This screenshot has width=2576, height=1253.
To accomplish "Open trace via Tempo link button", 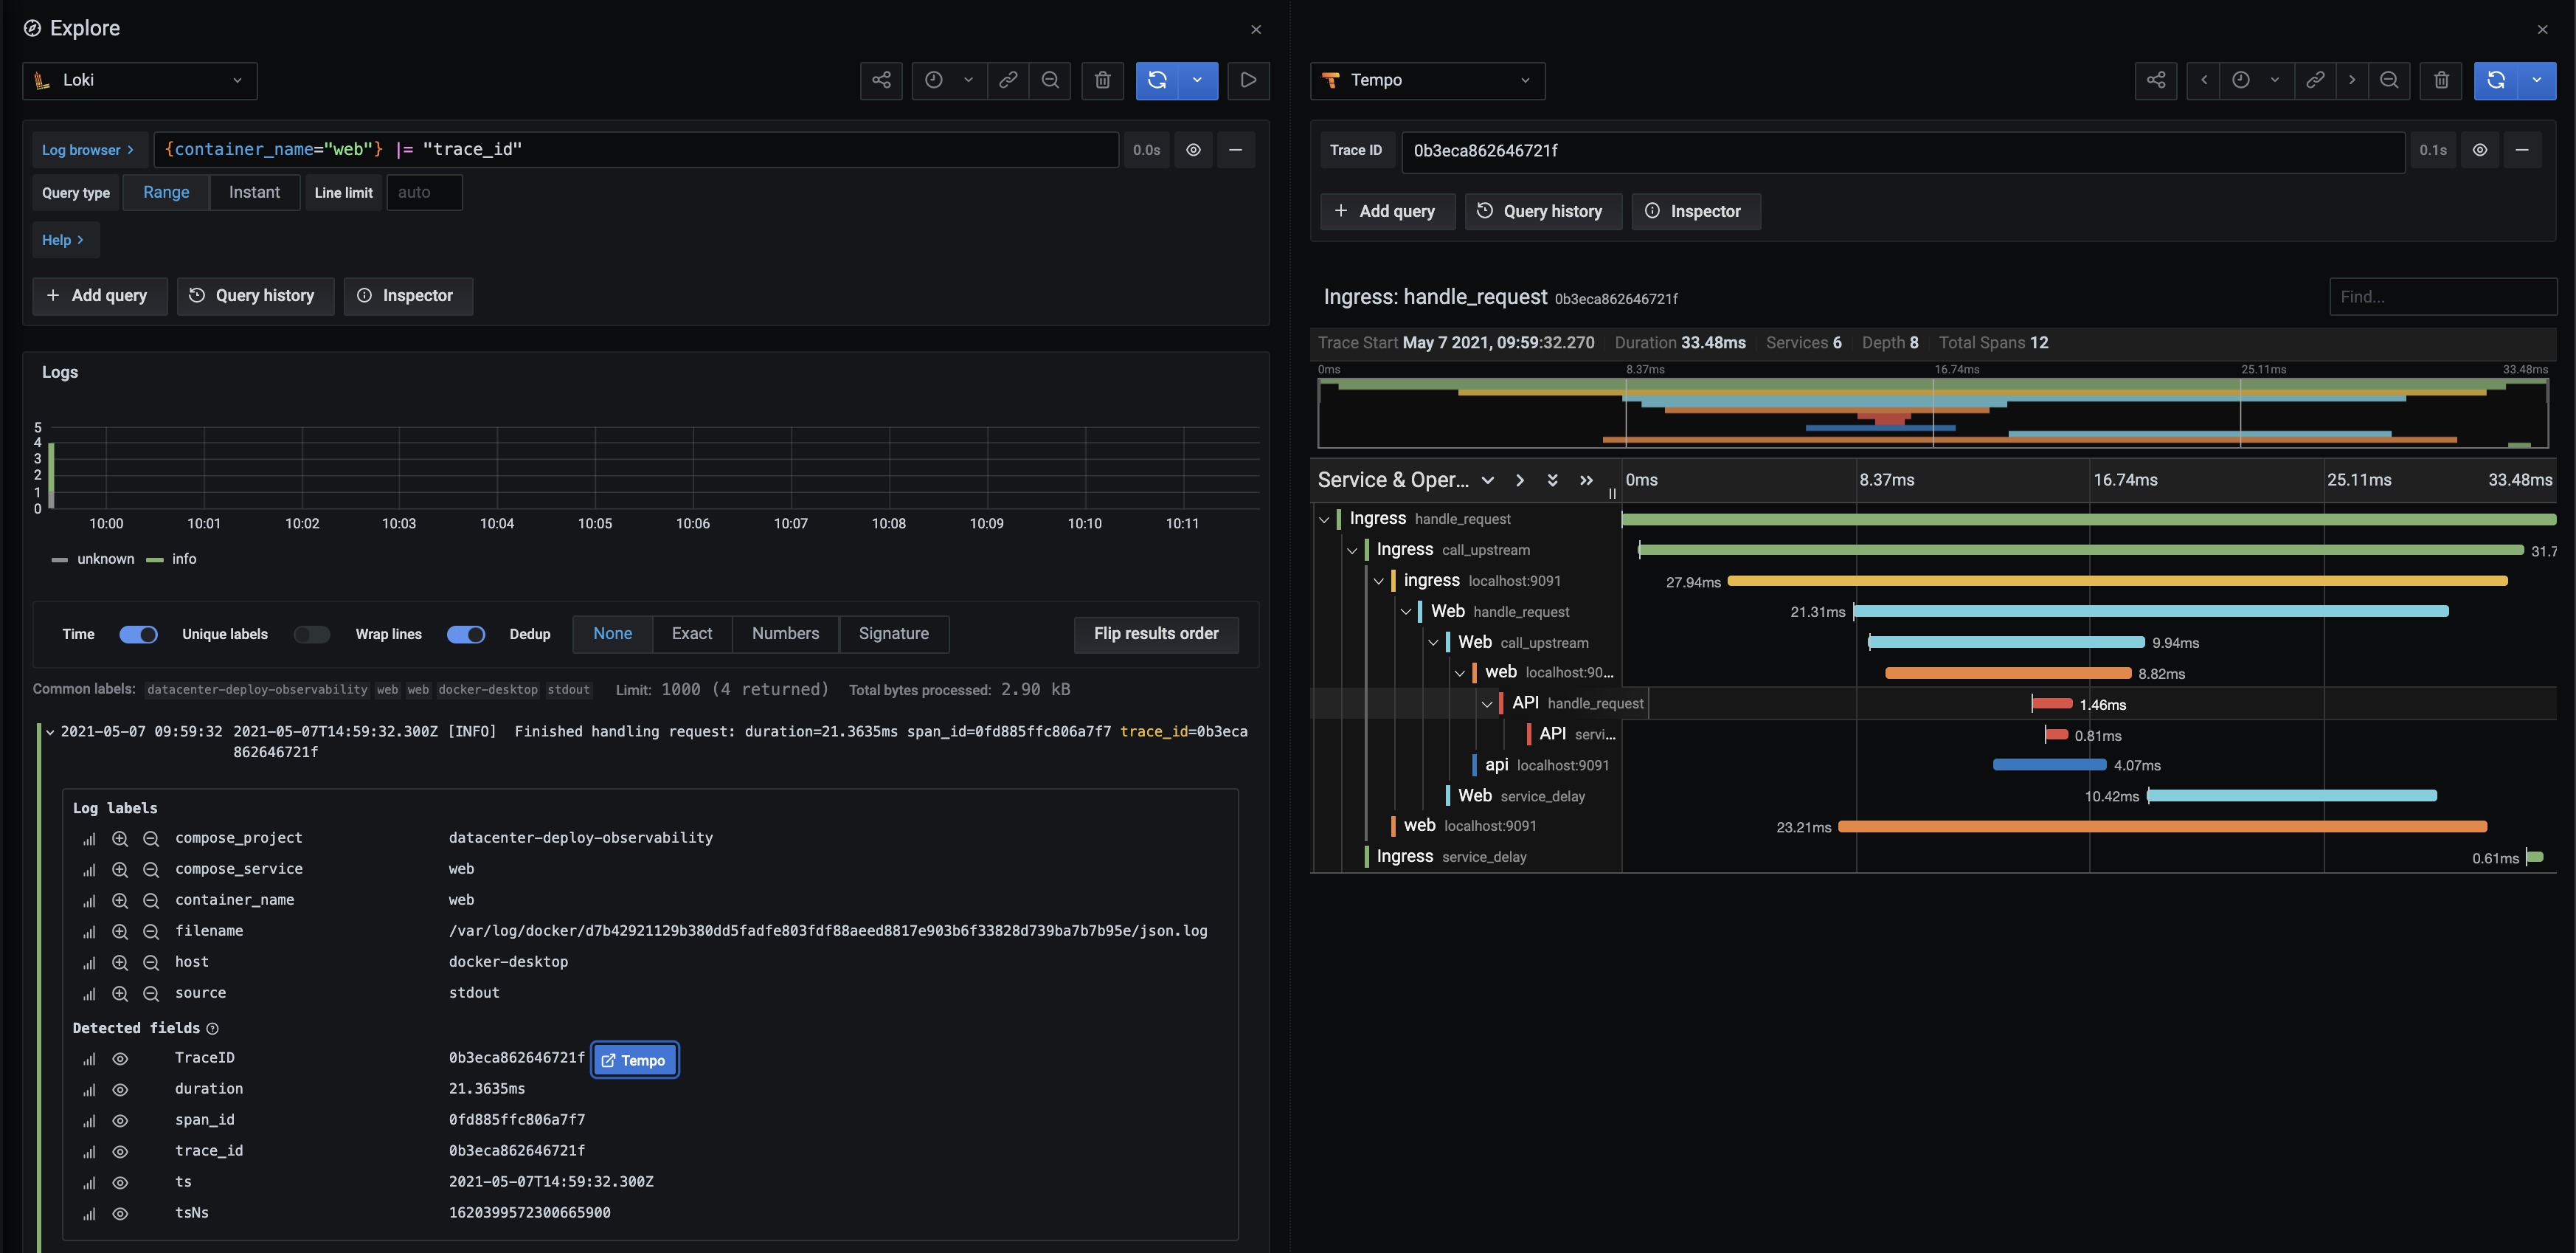I will pyautogui.click(x=635, y=1060).
